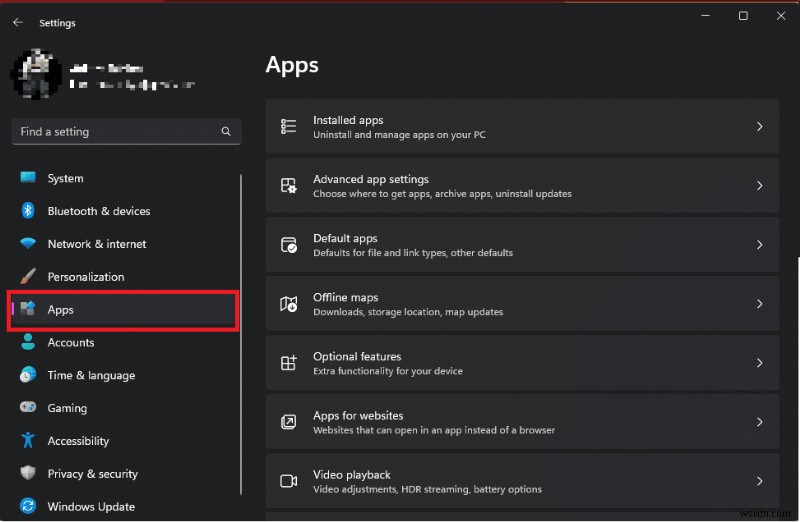Click the Offline maps chevron arrow
This screenshot has width=800, height=522.
point(760,304)
